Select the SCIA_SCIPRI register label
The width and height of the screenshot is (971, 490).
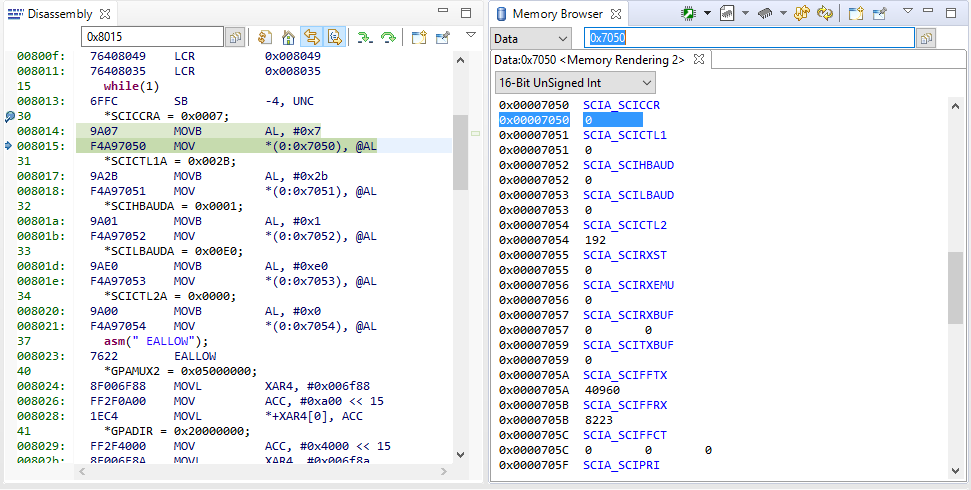[x=622, y=465]
